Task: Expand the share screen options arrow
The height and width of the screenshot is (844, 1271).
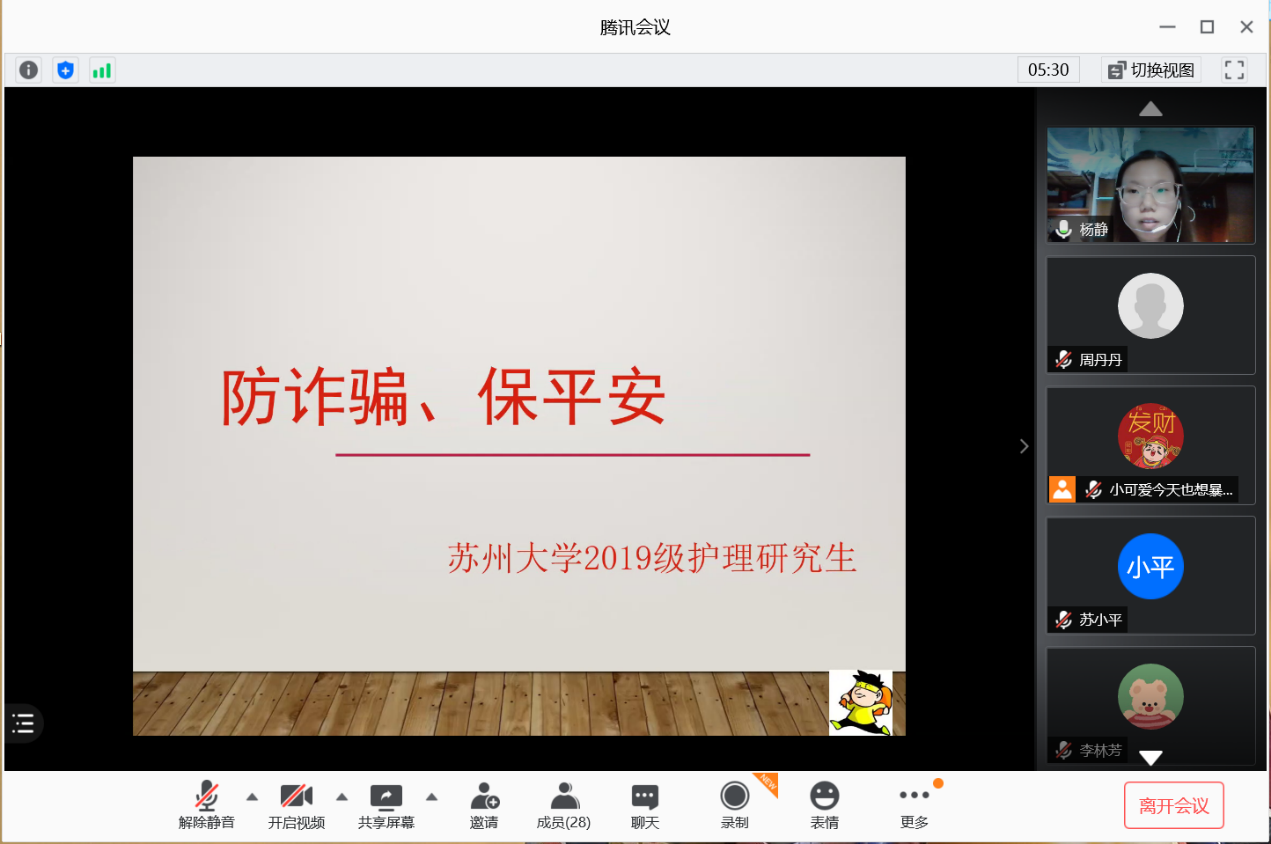Action: [432, 797]
